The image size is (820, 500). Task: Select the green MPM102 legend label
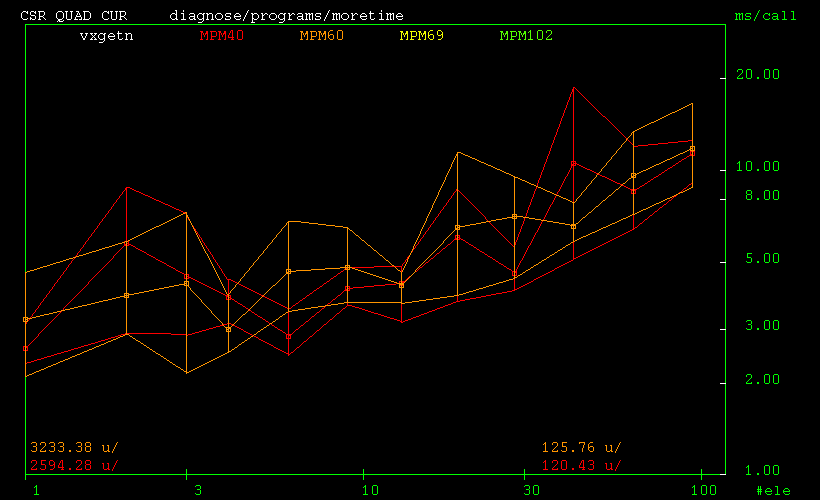tap(526, 36)
